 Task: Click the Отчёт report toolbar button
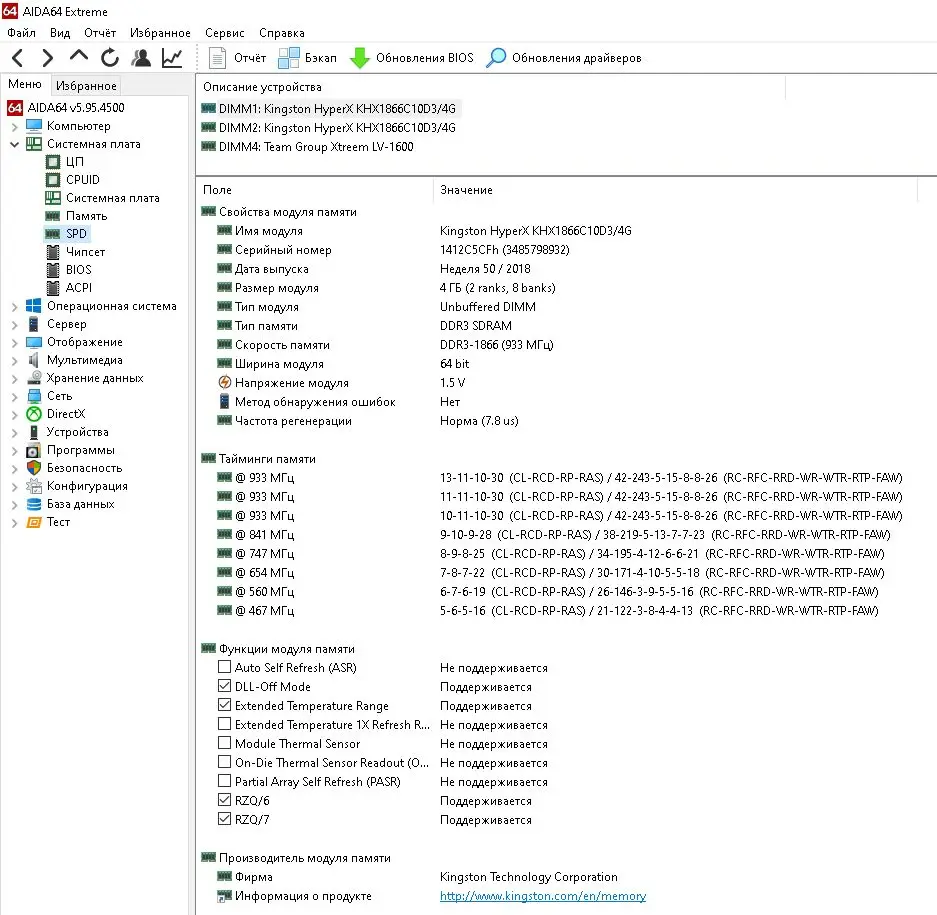[x=237, y=58]
